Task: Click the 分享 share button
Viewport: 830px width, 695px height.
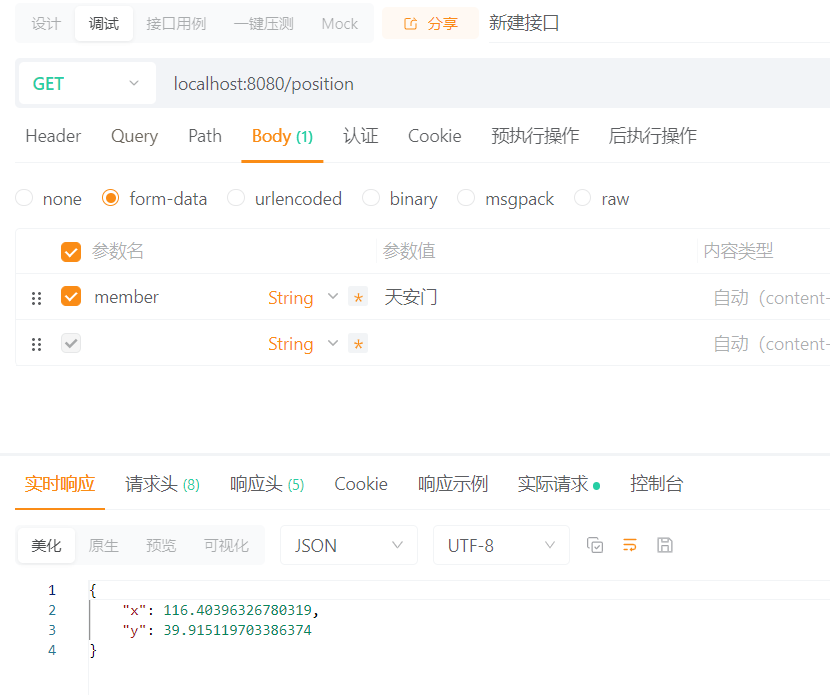Action: [x=430, y=24]
